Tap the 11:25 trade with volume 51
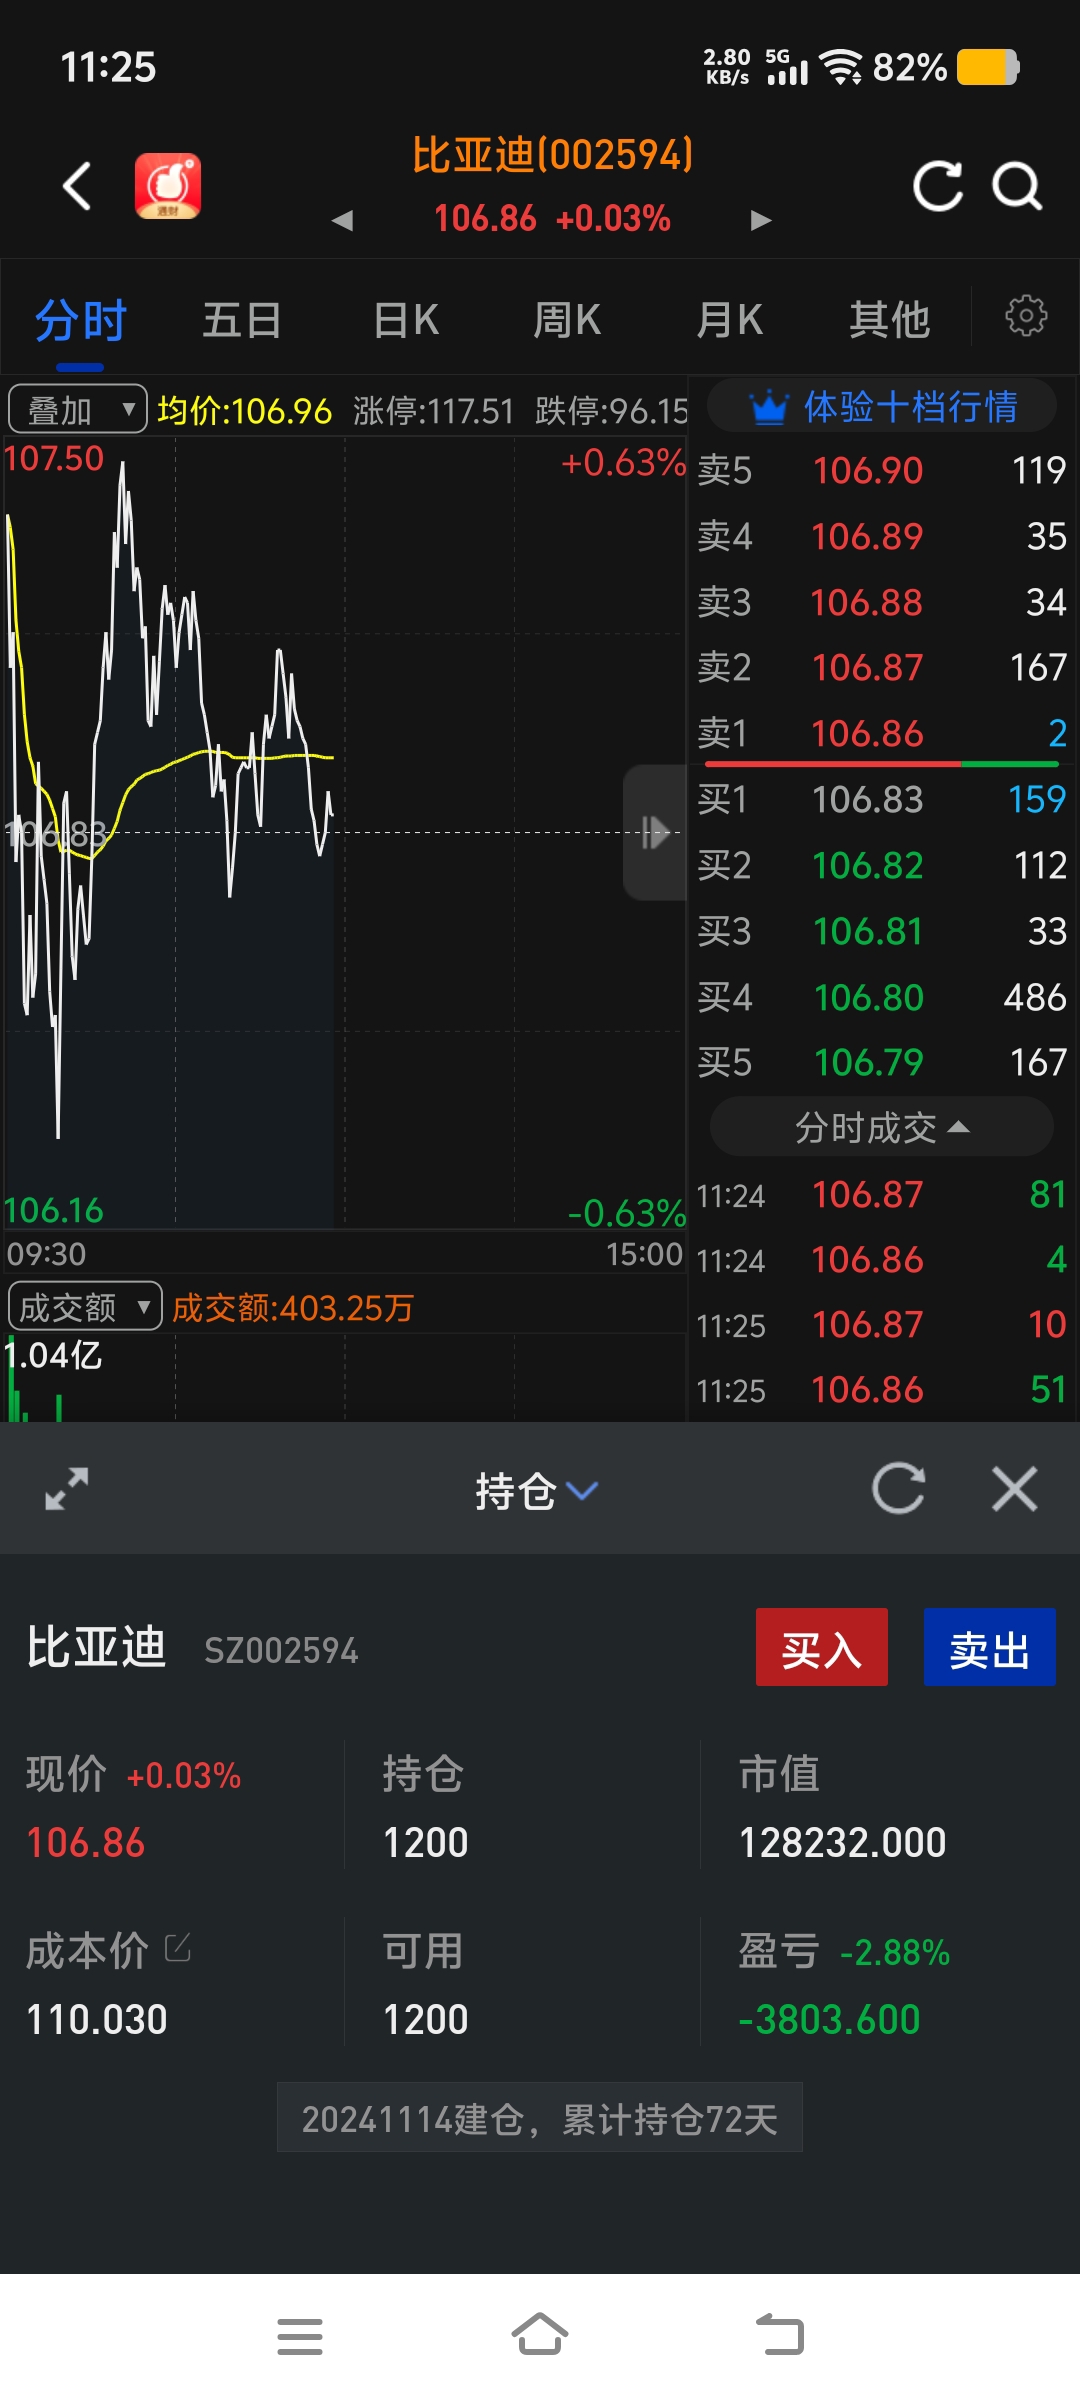Viewport: 1080px width, 2400px height. (x=882, y=1389)
